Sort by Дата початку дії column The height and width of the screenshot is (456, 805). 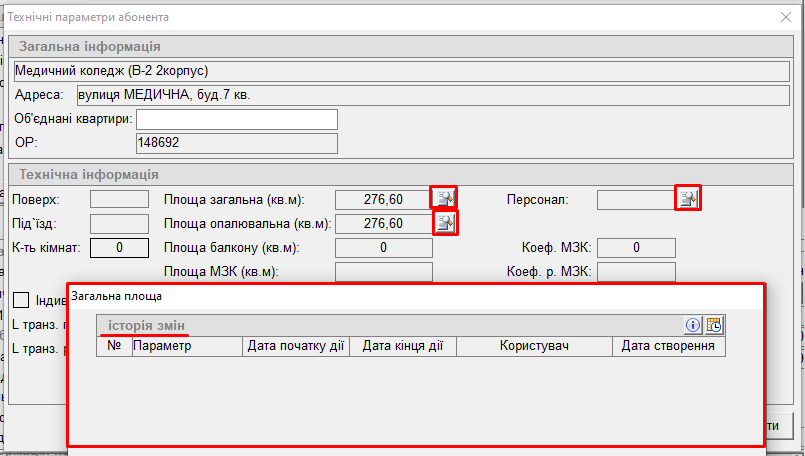coord(296,346)
